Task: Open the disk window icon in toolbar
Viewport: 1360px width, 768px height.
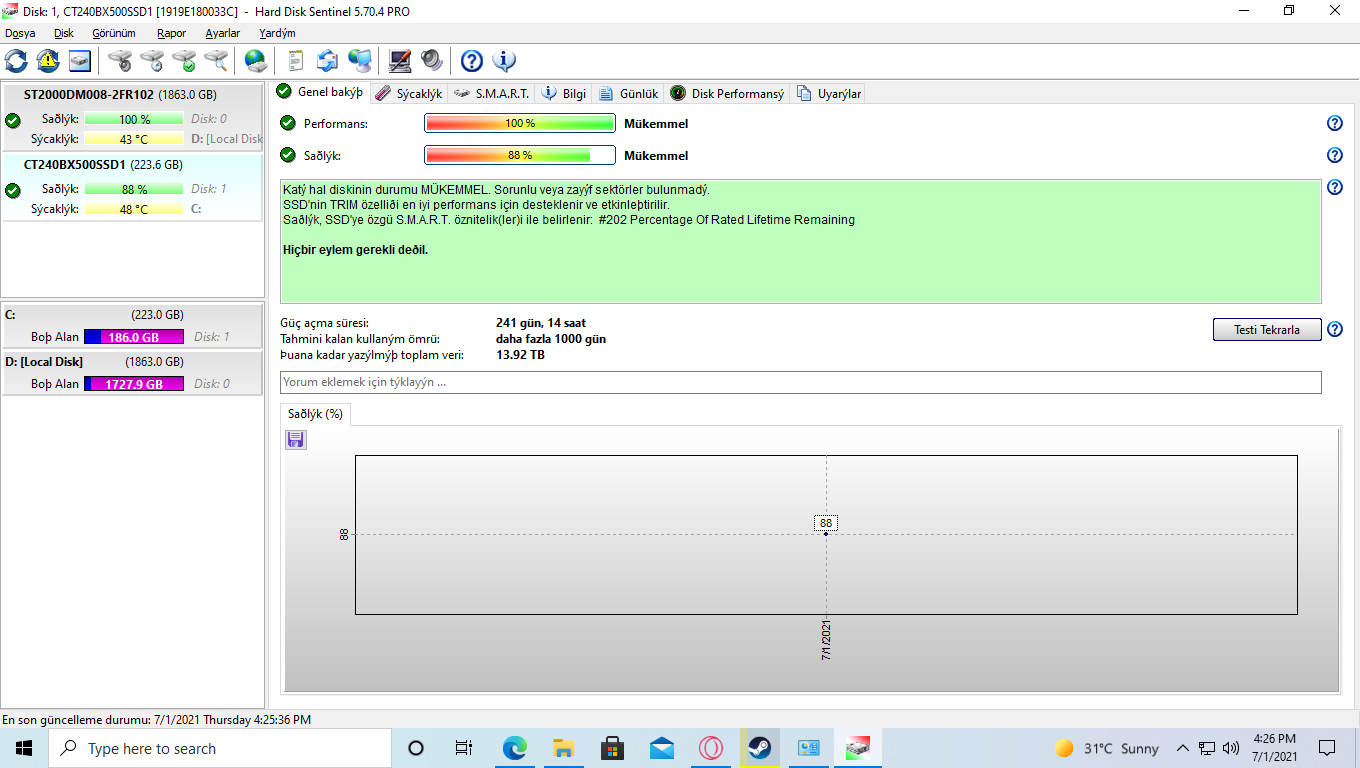Action: (80, 61)
